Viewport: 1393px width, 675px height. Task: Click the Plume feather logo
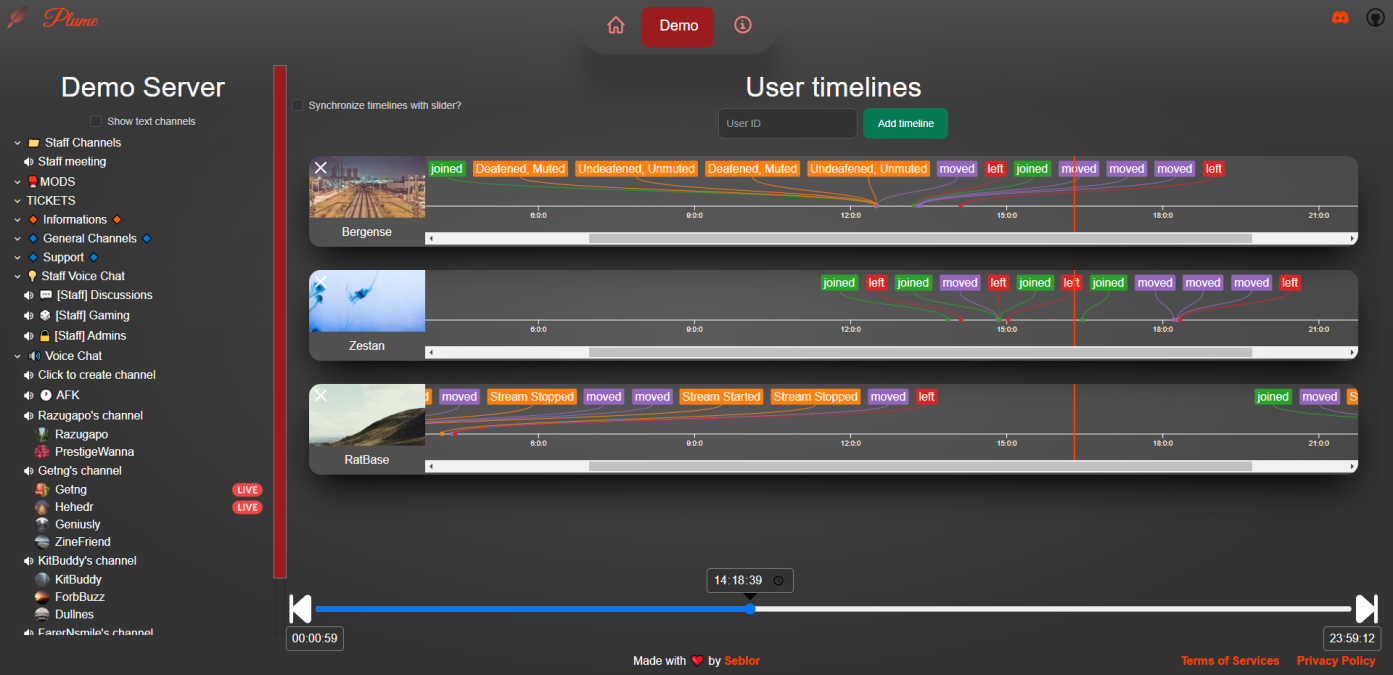point(17,19)
